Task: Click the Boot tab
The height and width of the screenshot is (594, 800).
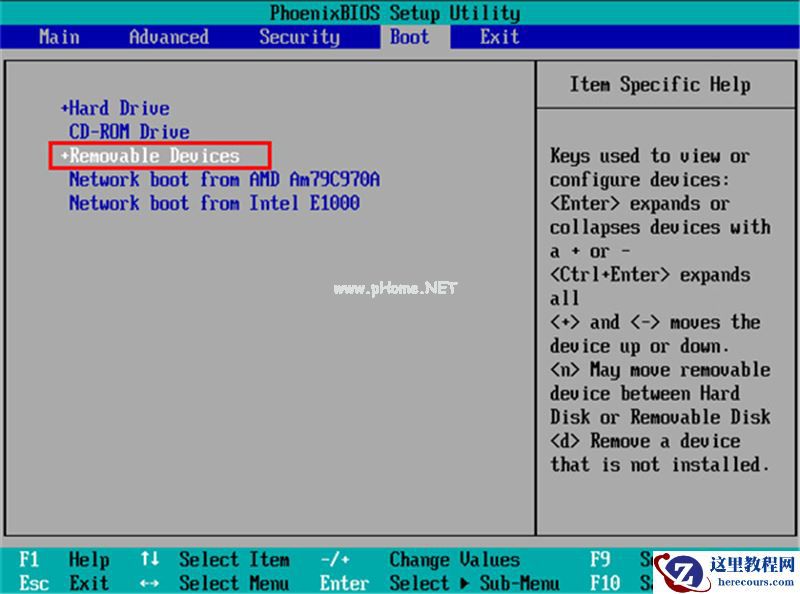Action: tap(410, 37)
